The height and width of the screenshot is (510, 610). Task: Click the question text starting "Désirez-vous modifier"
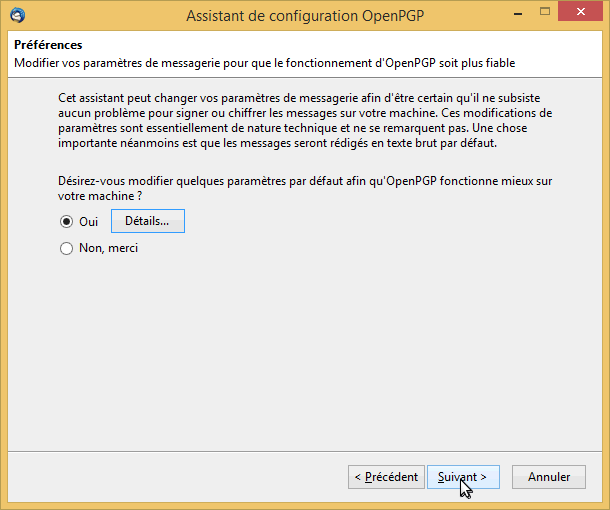pos(305,188)
